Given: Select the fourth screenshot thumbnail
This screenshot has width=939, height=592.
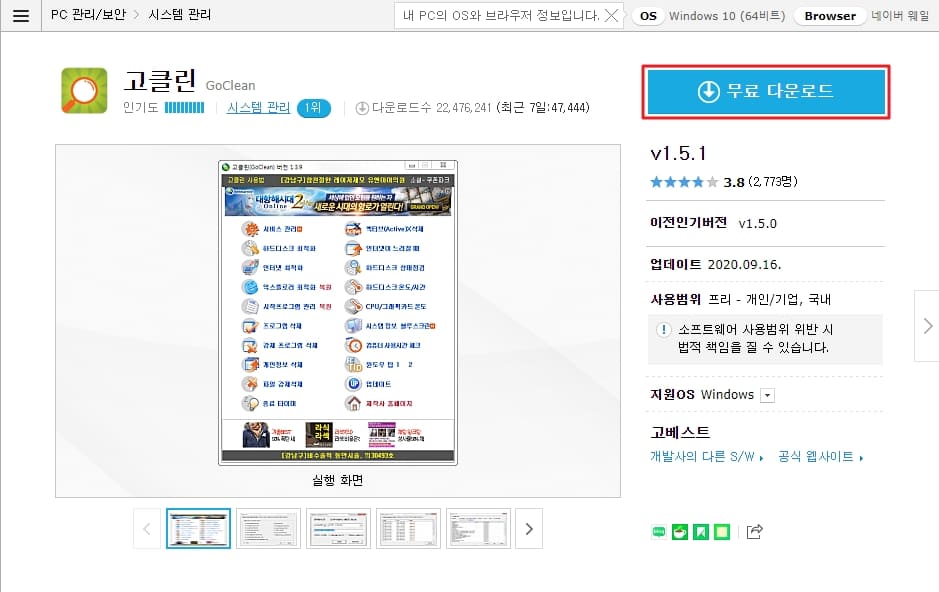Looking at the screenshot, I should (408, 529).
